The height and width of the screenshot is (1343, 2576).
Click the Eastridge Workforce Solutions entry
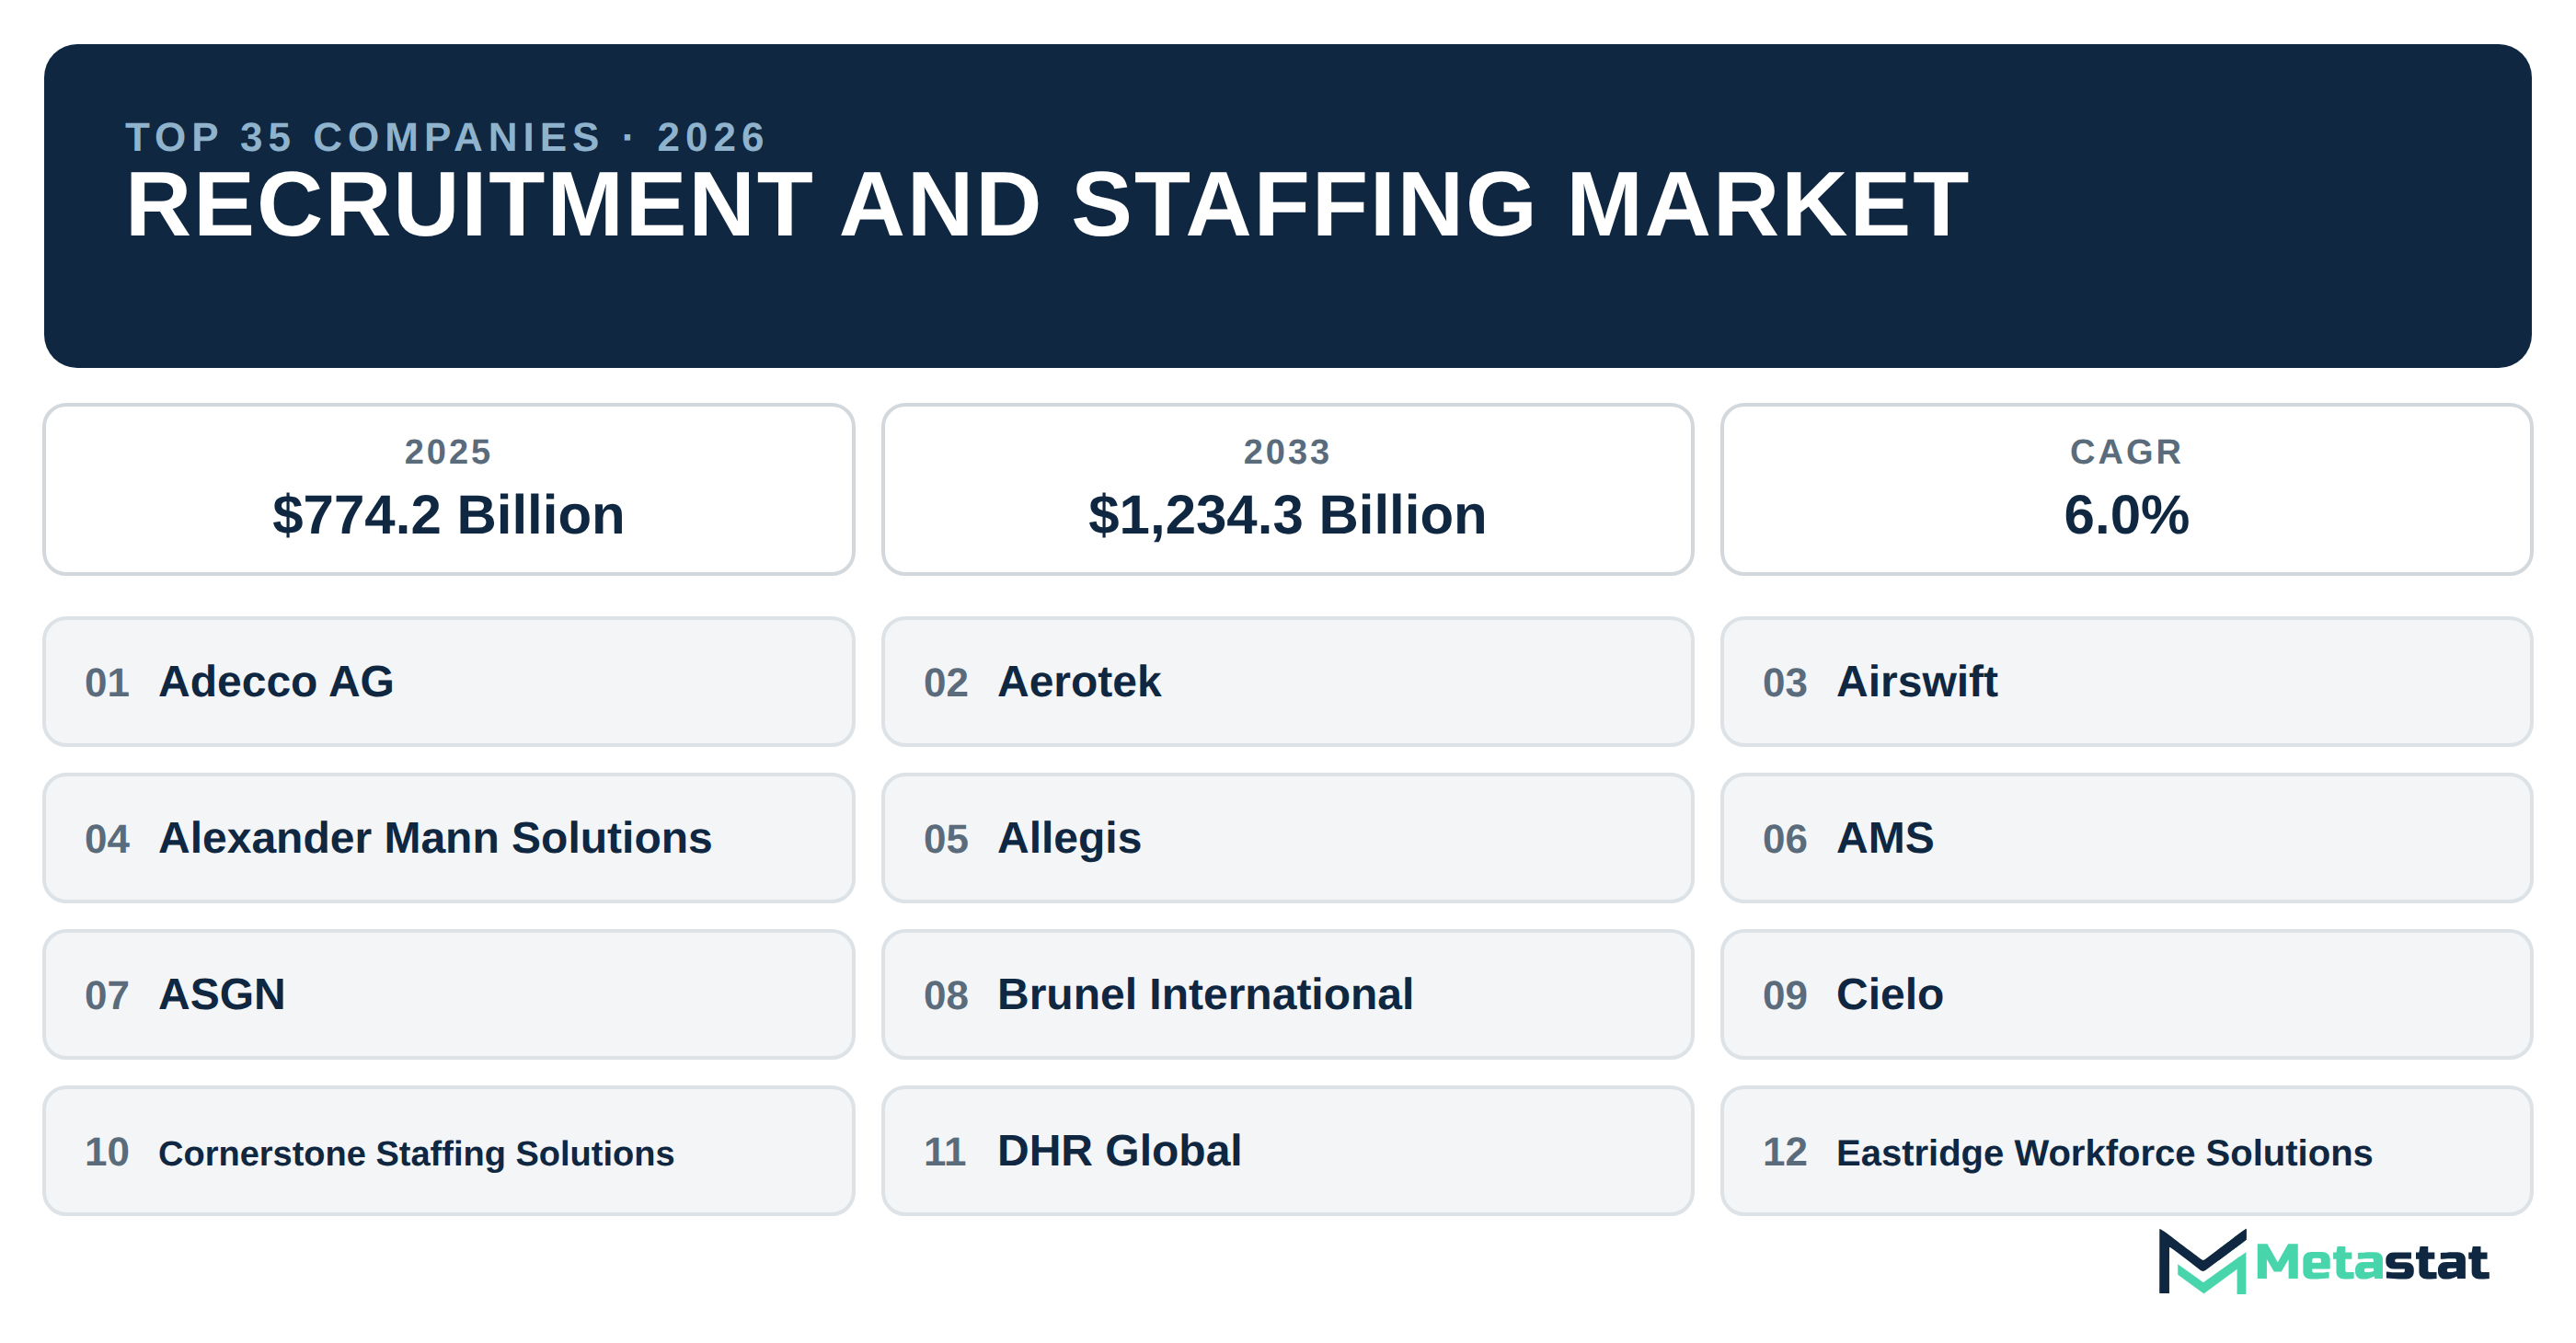tap(2126, 1151)
